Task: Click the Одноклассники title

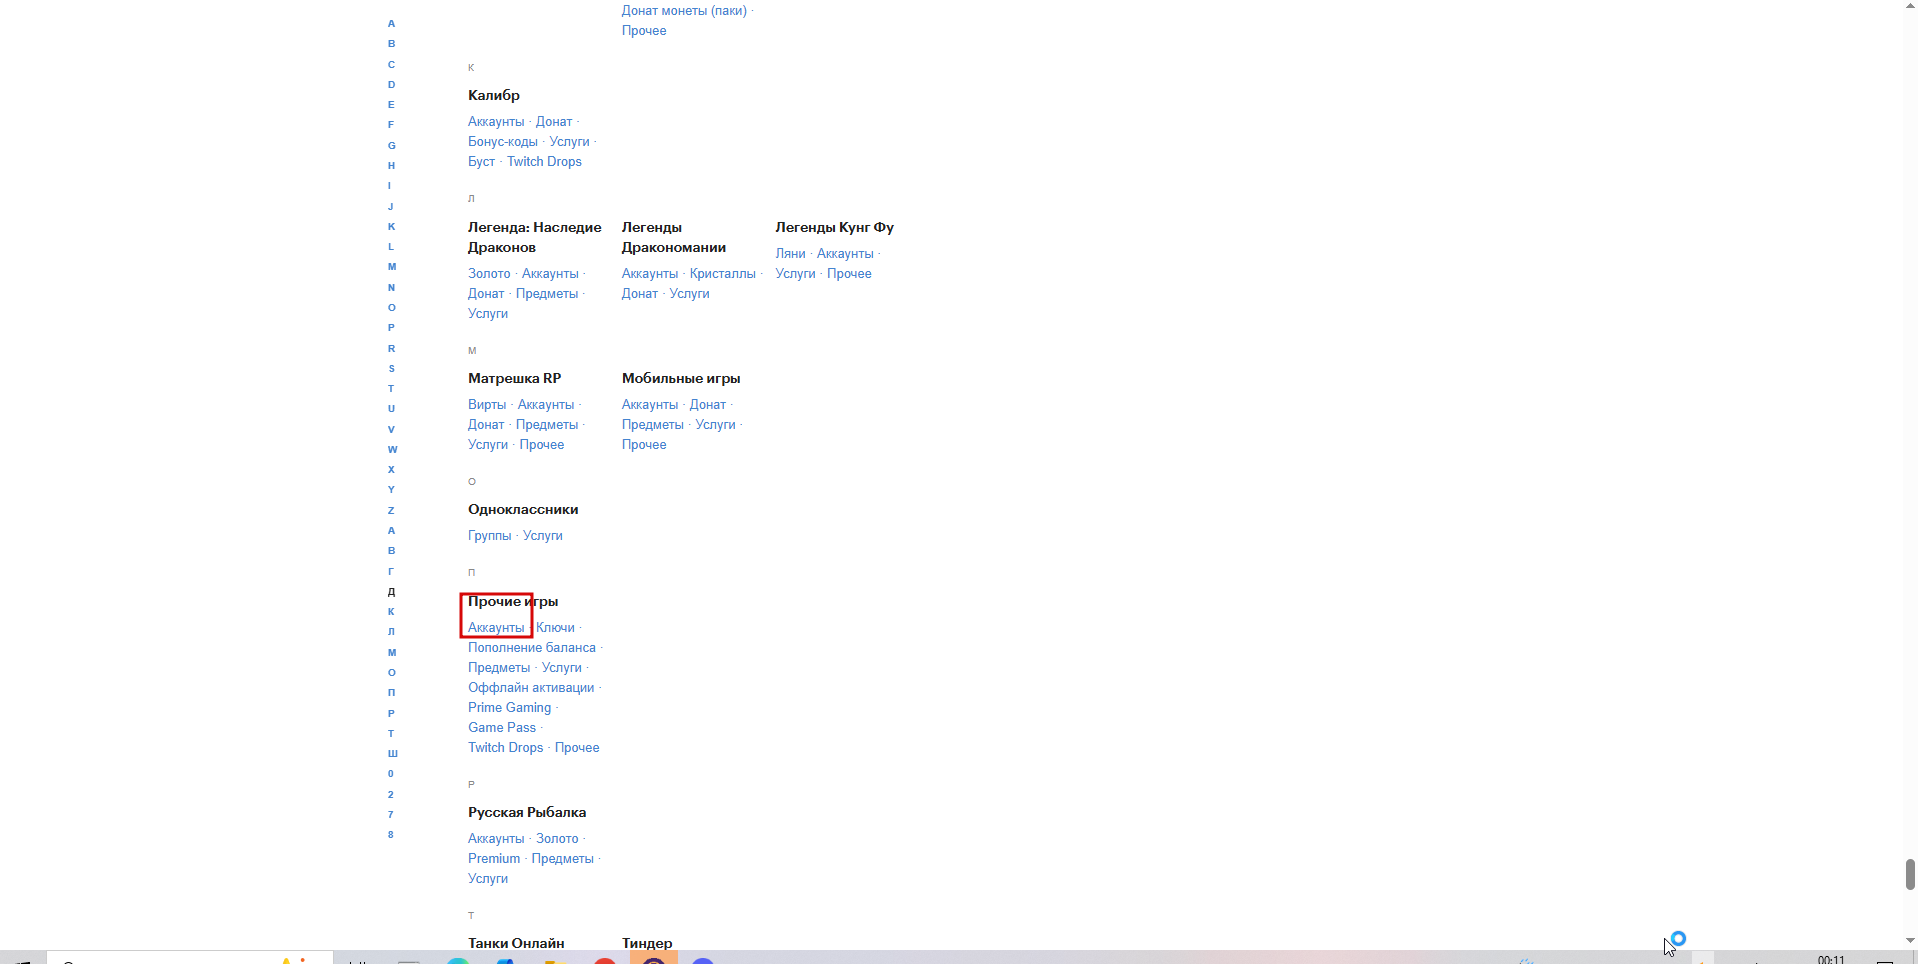Action: coord(523,510)
